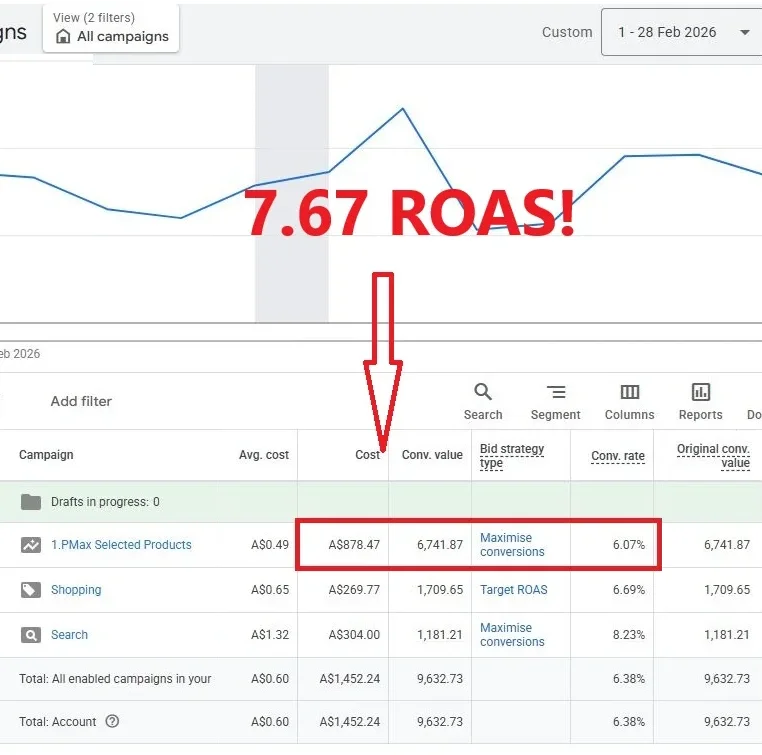Screen dimensions: 762x755
Task: Click the peak point of the chart line
Action: coord(402,109)
